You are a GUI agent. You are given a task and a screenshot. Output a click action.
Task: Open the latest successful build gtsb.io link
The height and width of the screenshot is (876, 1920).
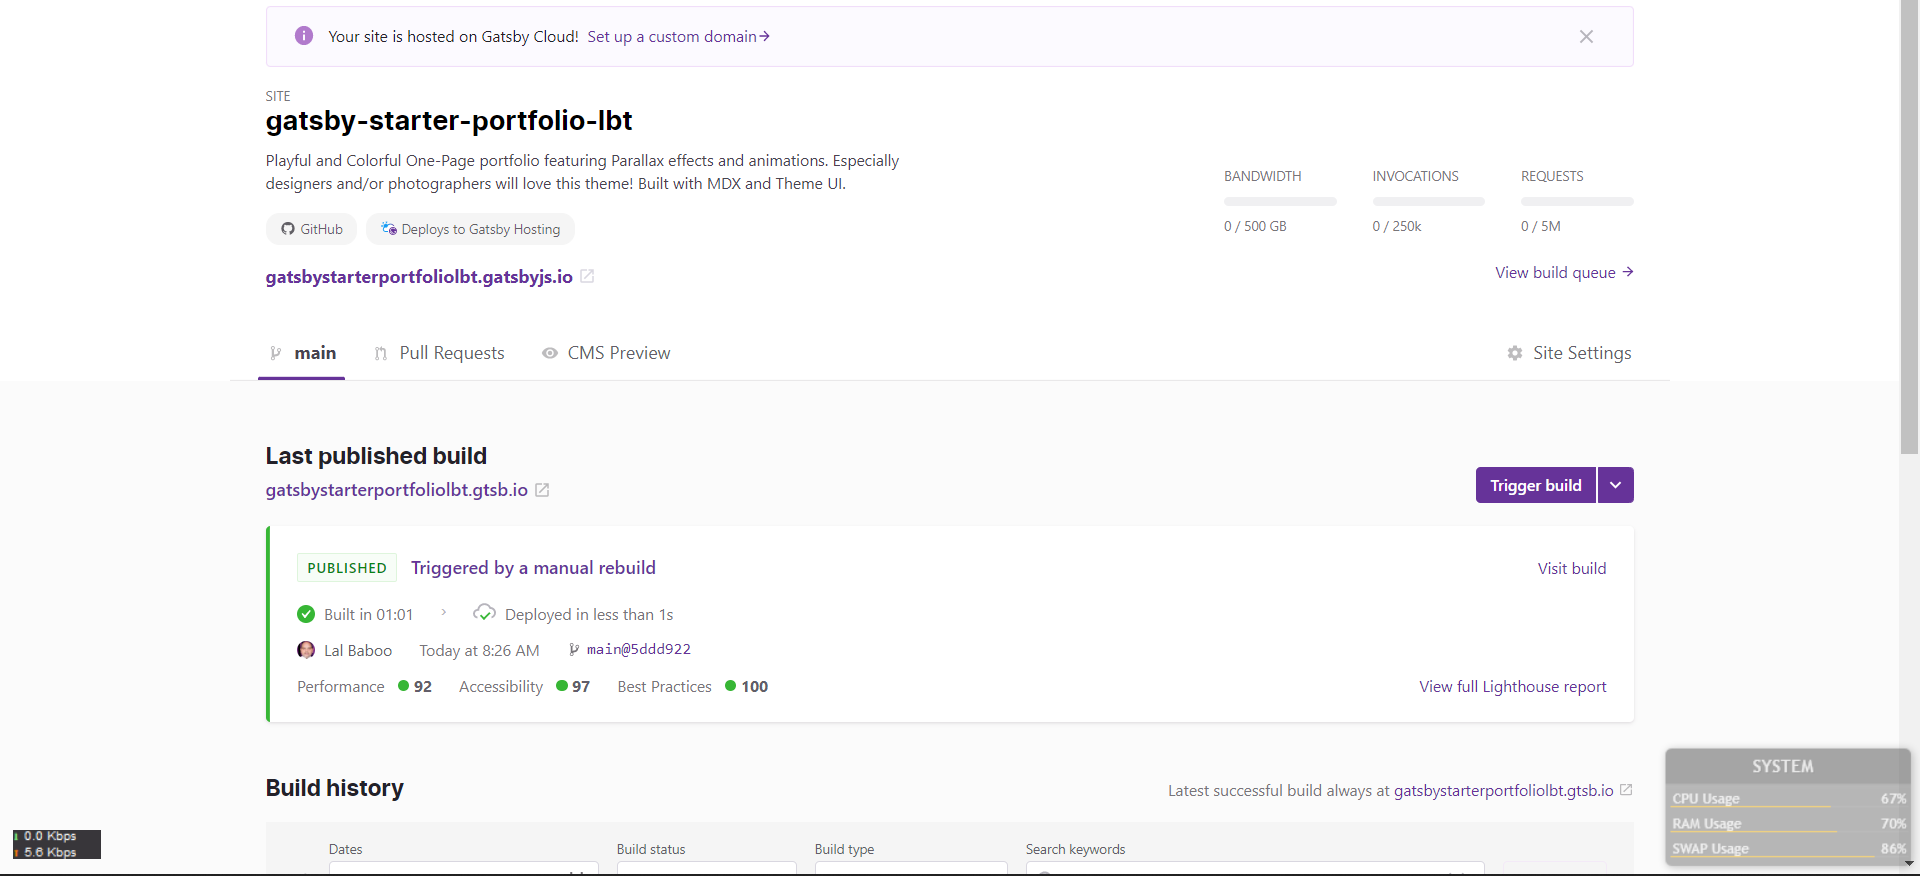pyautogui.click(x=1504, y=790)
